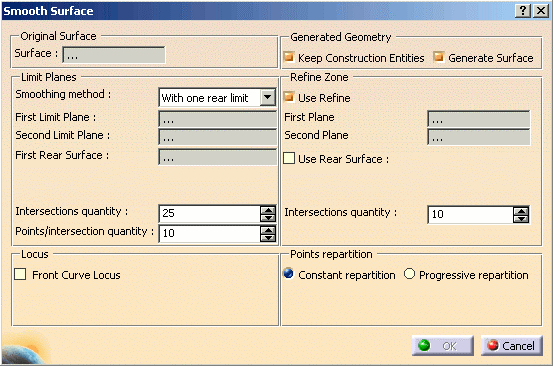This screenshot has width=553, height=366.
Task: Increase Limit Planes intersections quantity spinner
Action: [x=268, y=210]
